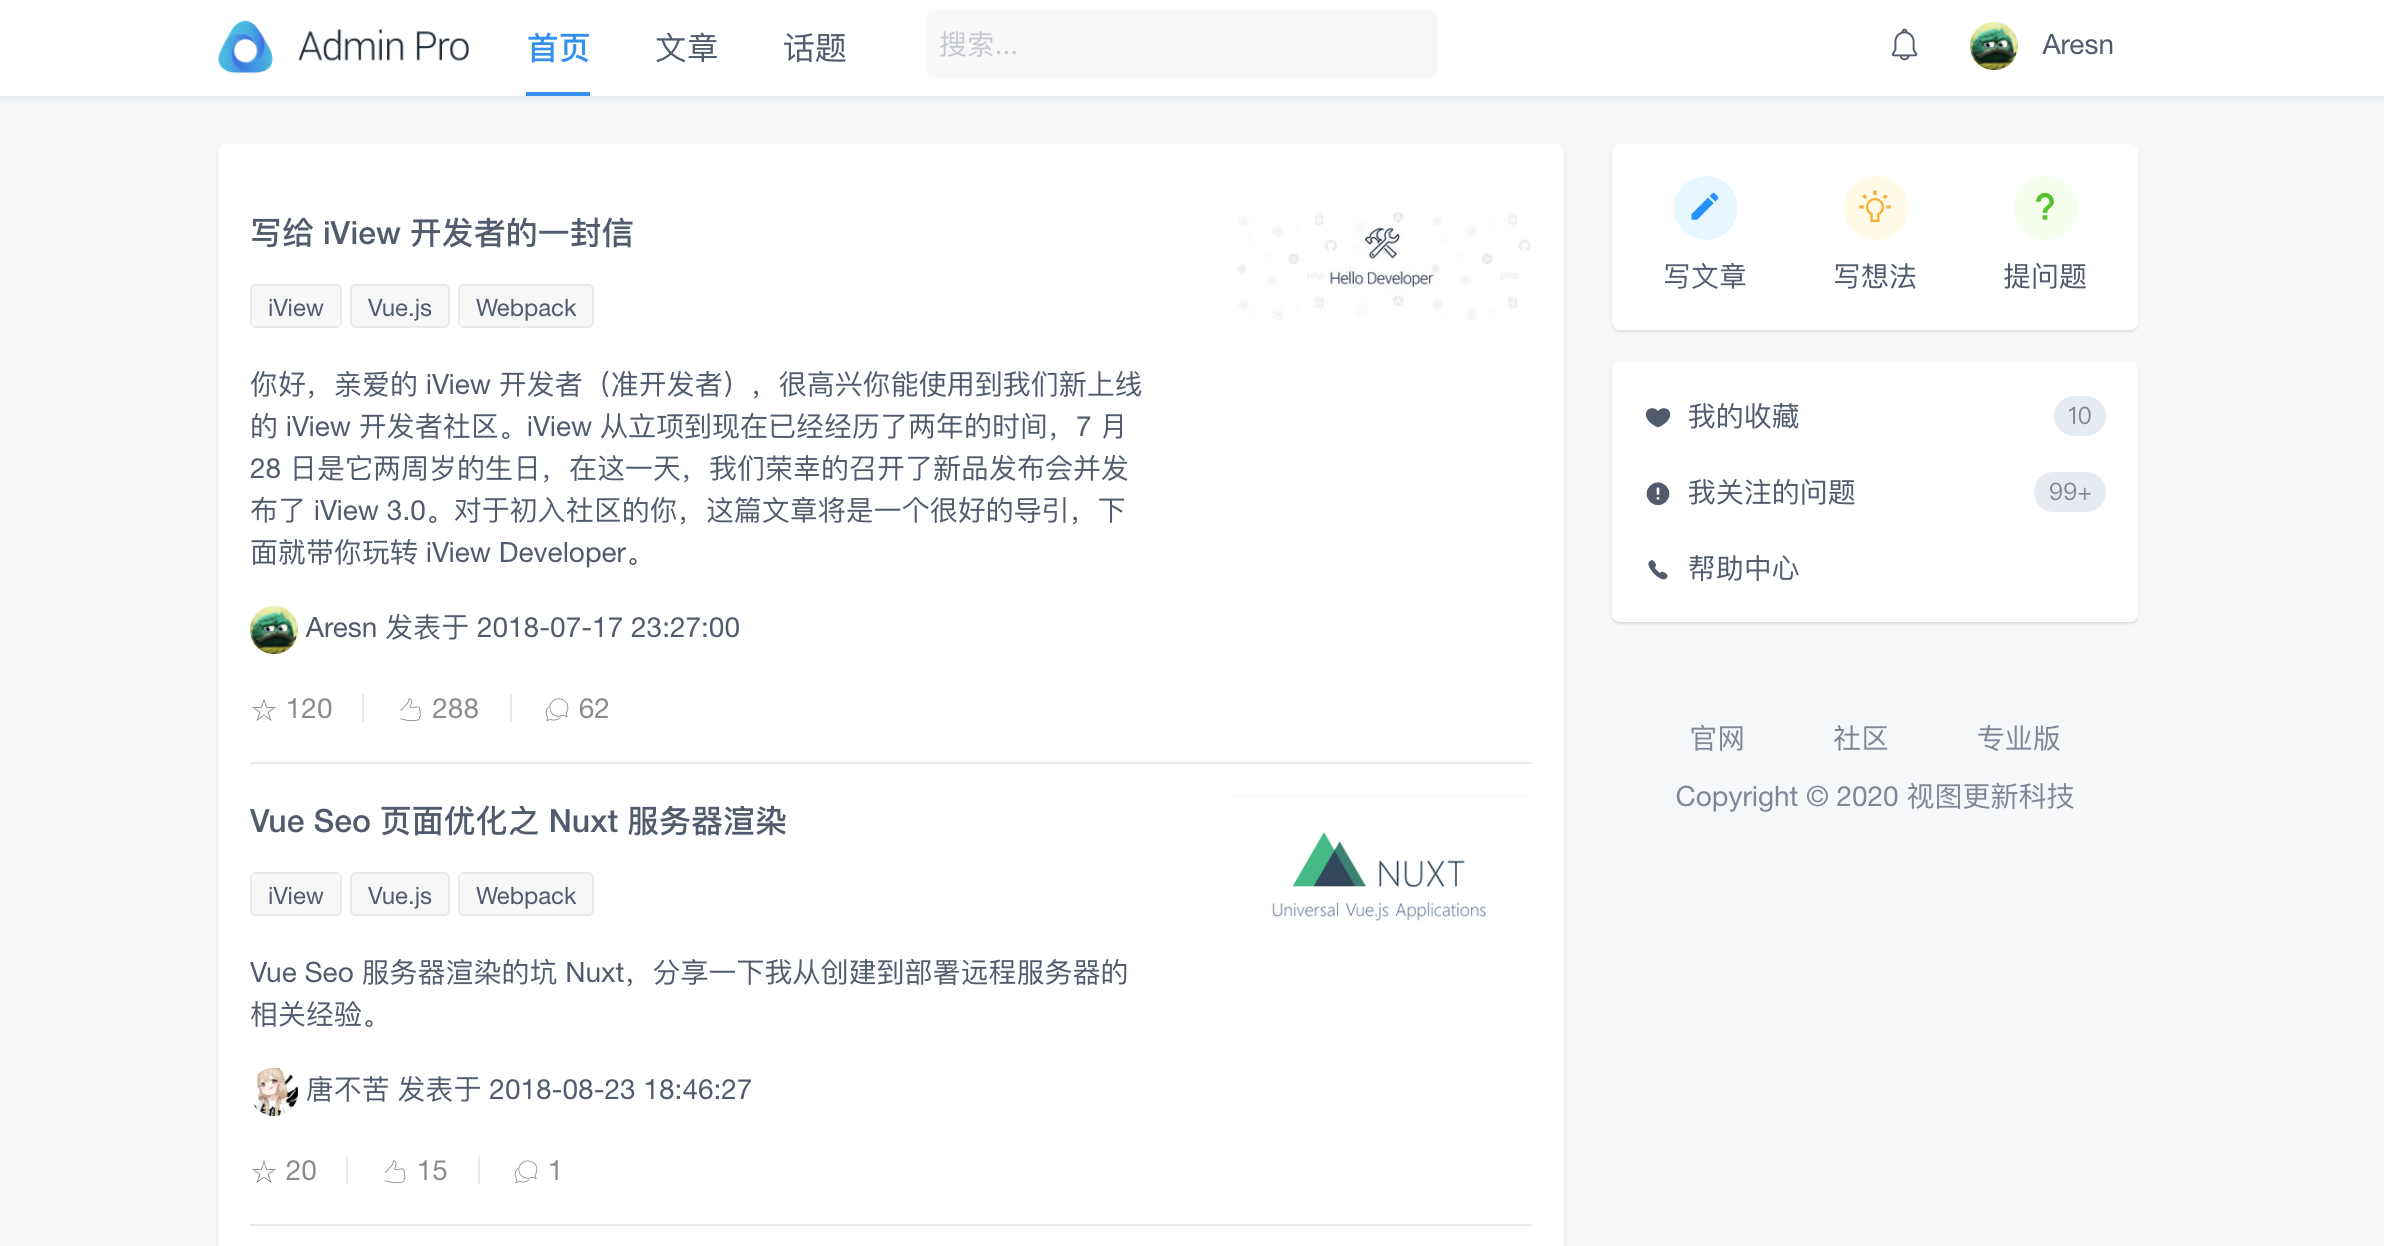Open the notifications bell

point(1904,45)
